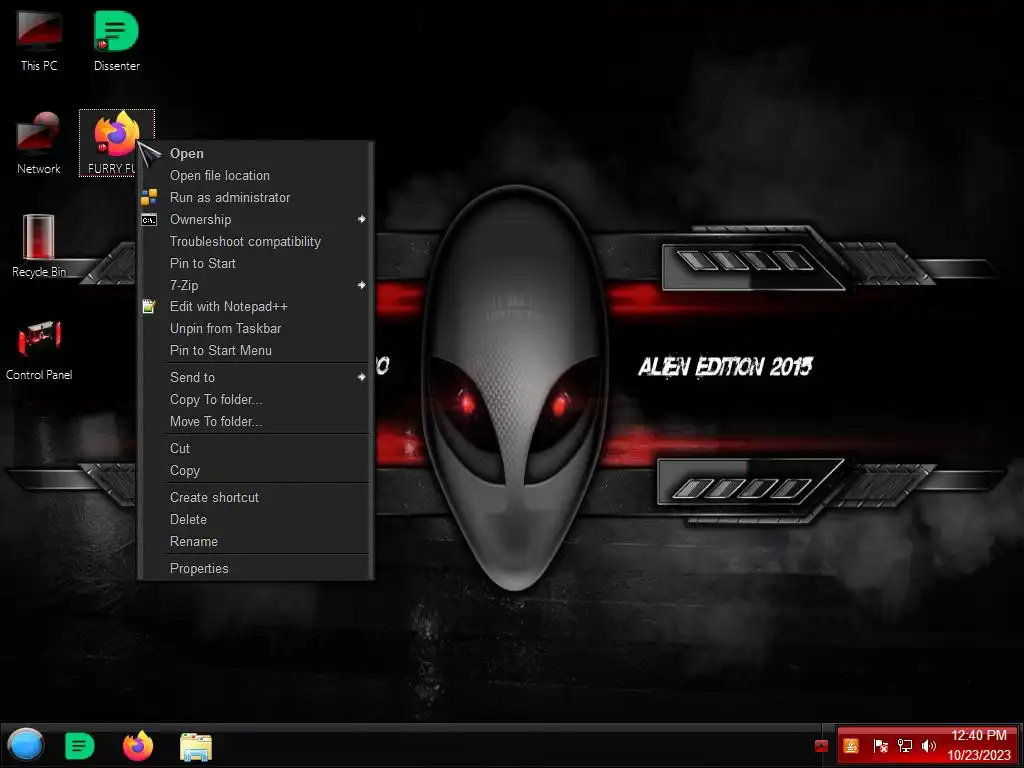Choose Open file location
The height and width of the screenshot is (768, 1024).
pos(256,176)
